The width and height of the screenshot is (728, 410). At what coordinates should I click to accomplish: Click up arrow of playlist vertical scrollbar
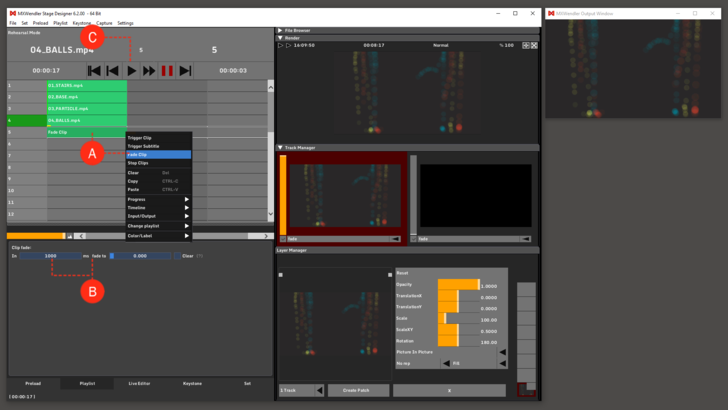pos(271,87)
